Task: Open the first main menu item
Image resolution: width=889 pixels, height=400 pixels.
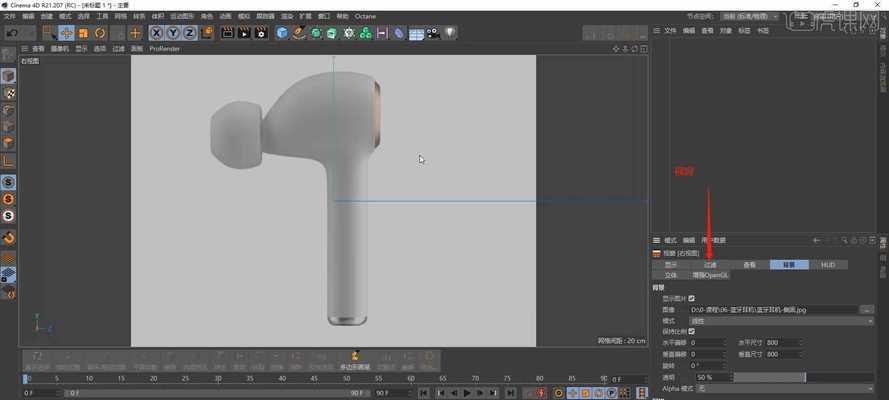Action: (10, 16)
